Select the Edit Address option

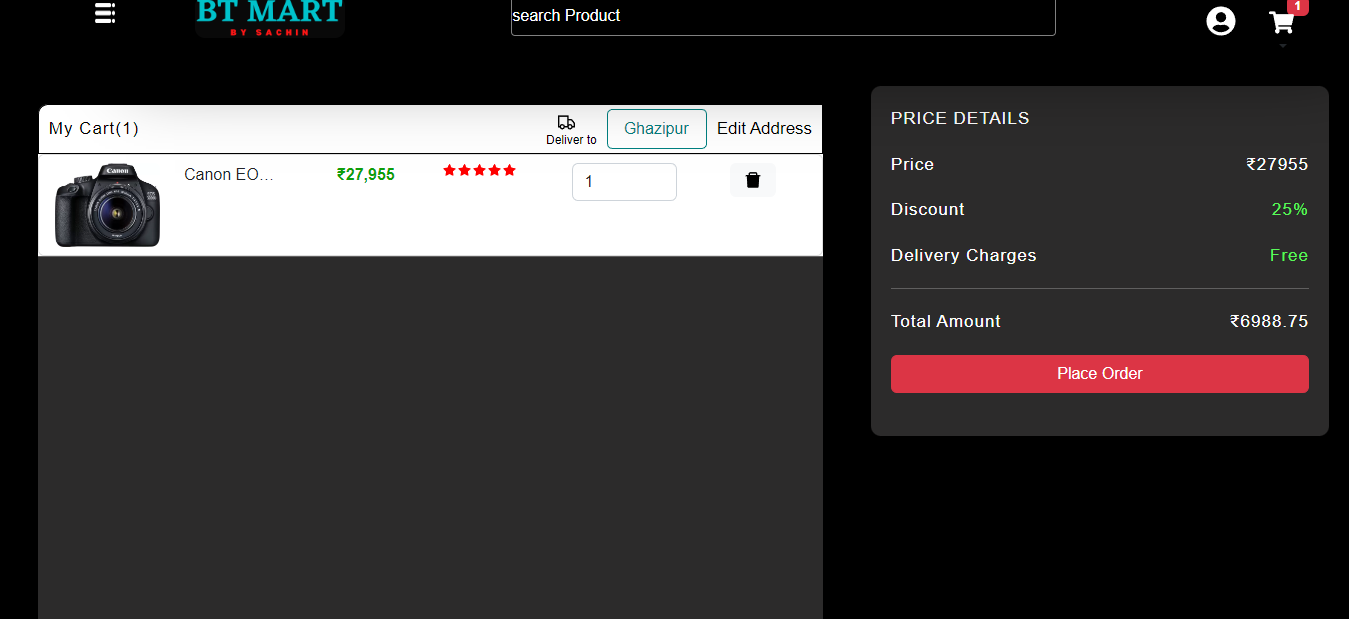(764, 128)
